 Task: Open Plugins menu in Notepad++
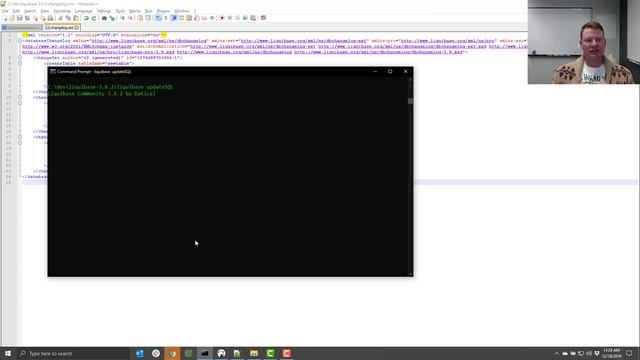click(x=163, y=11)
